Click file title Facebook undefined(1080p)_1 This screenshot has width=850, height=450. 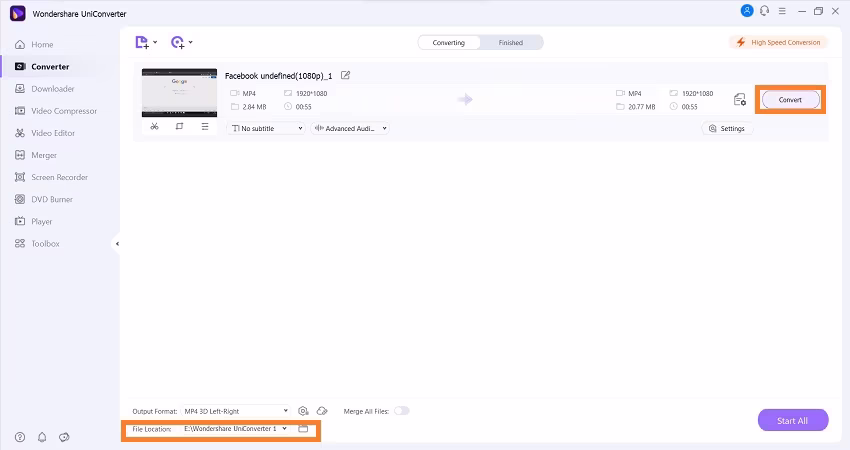click(279, 76)
